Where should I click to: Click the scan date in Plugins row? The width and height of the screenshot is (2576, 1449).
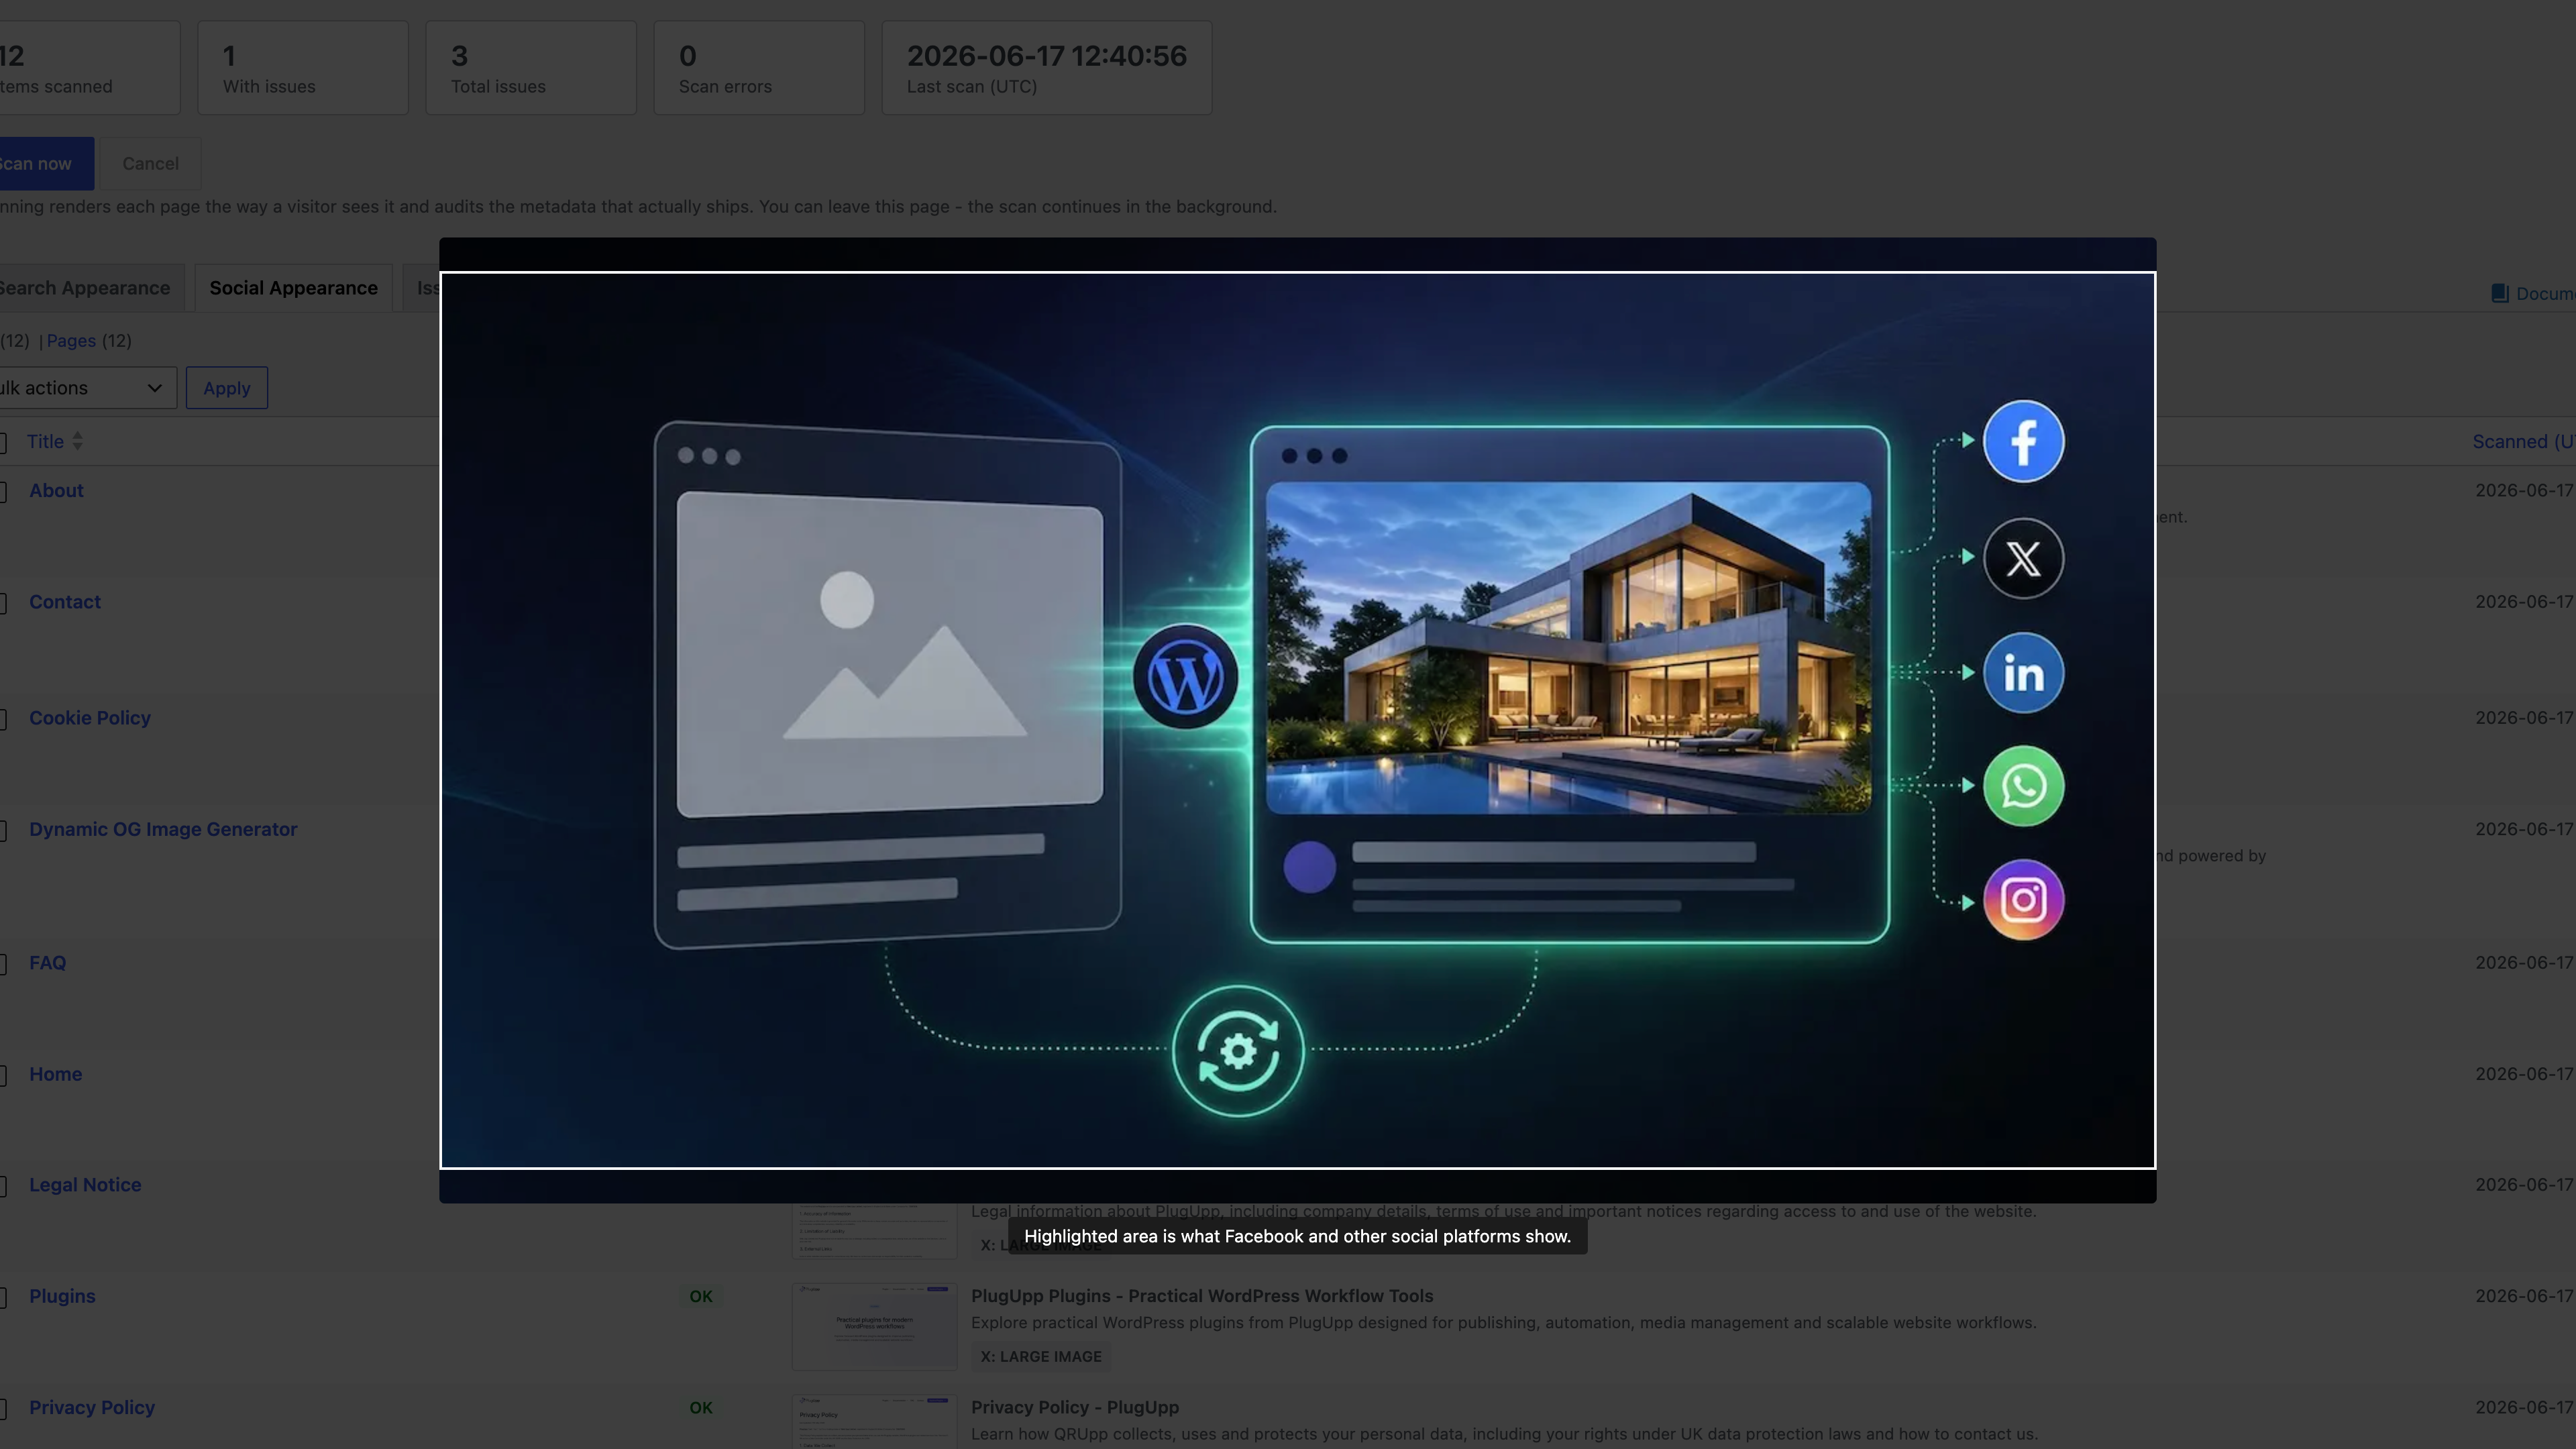pos(2524,1296)
